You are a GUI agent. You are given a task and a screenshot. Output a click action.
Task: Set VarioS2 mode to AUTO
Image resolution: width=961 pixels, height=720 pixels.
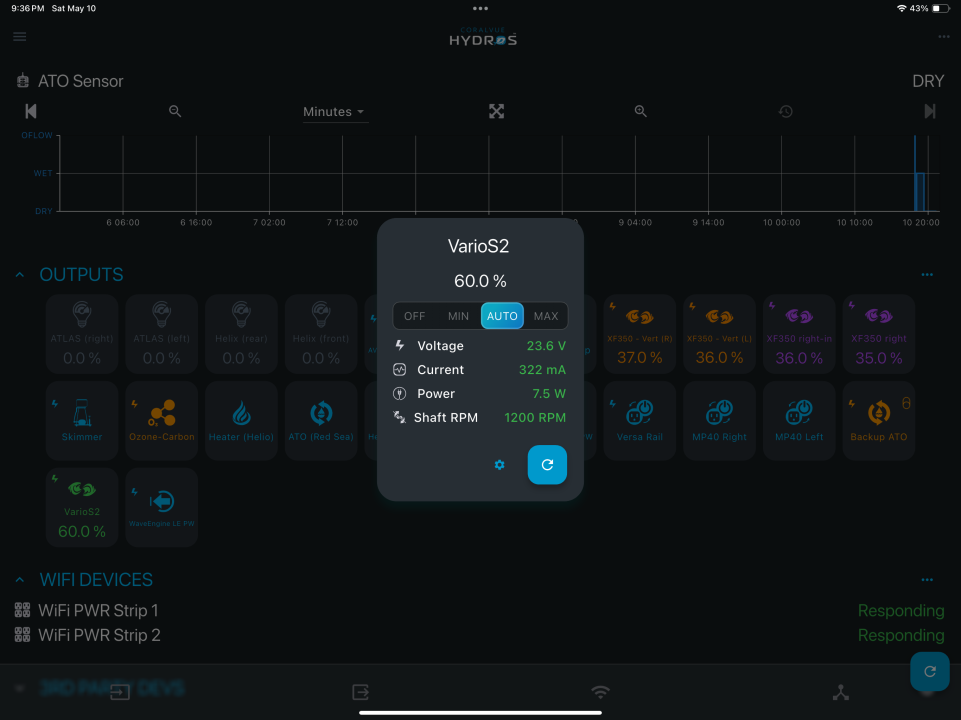(x=502, y=316)
